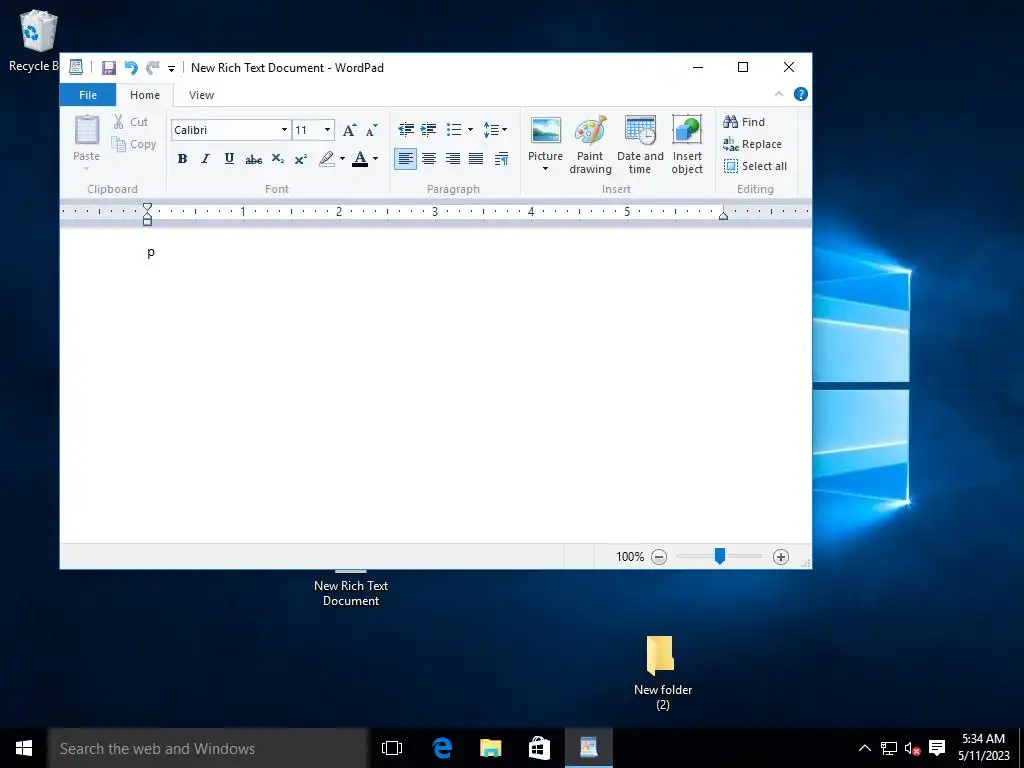This screenshot has width=1024, height=768.
Task: Open Task View on the taskbar
Action: (392, 748)
